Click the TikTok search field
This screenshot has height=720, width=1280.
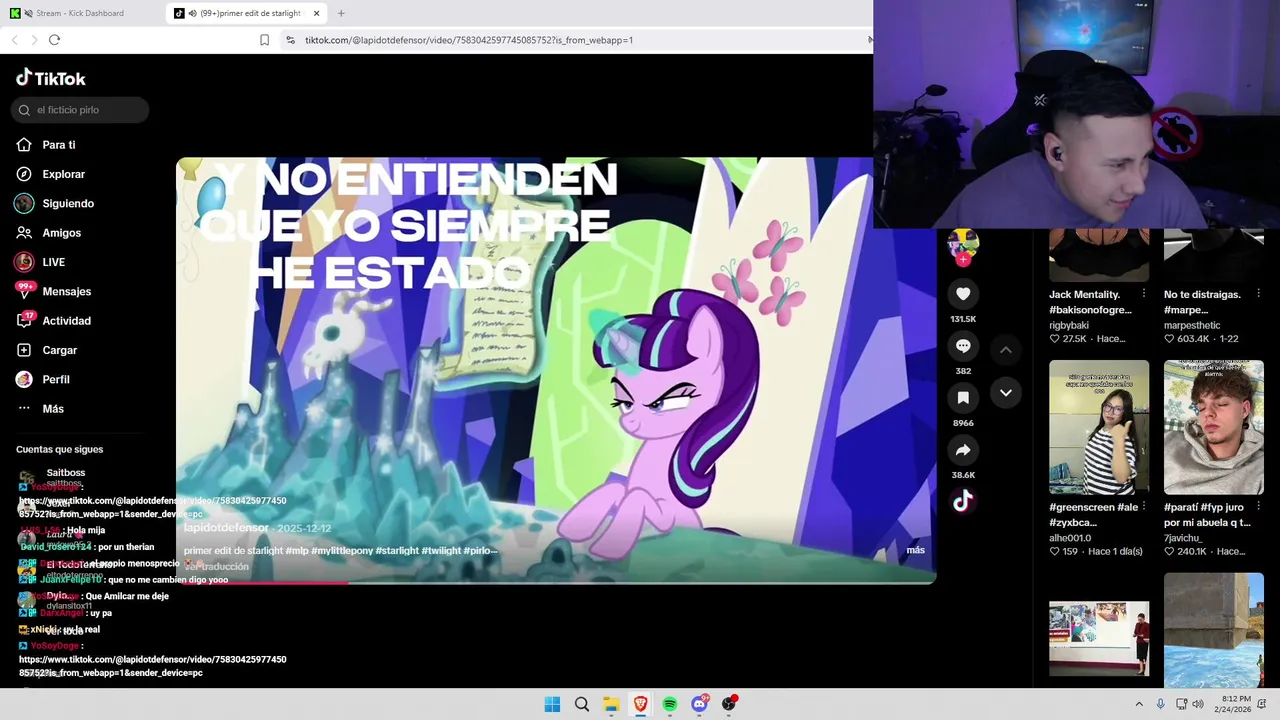click(80, 110)
